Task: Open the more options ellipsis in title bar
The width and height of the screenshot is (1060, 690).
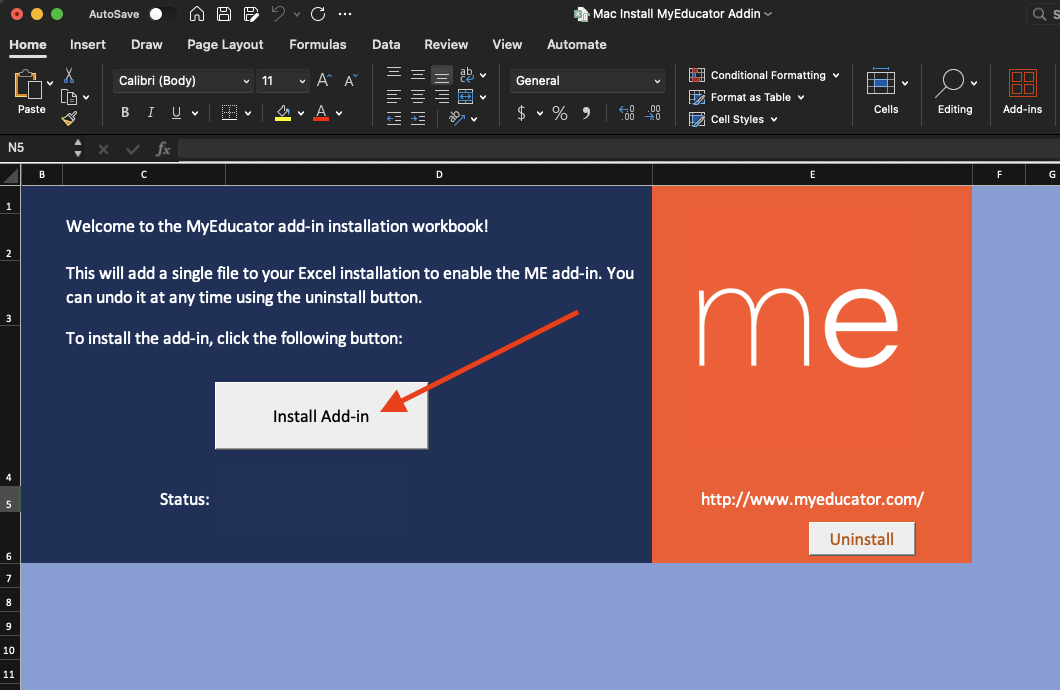Action: pos(345,14)
